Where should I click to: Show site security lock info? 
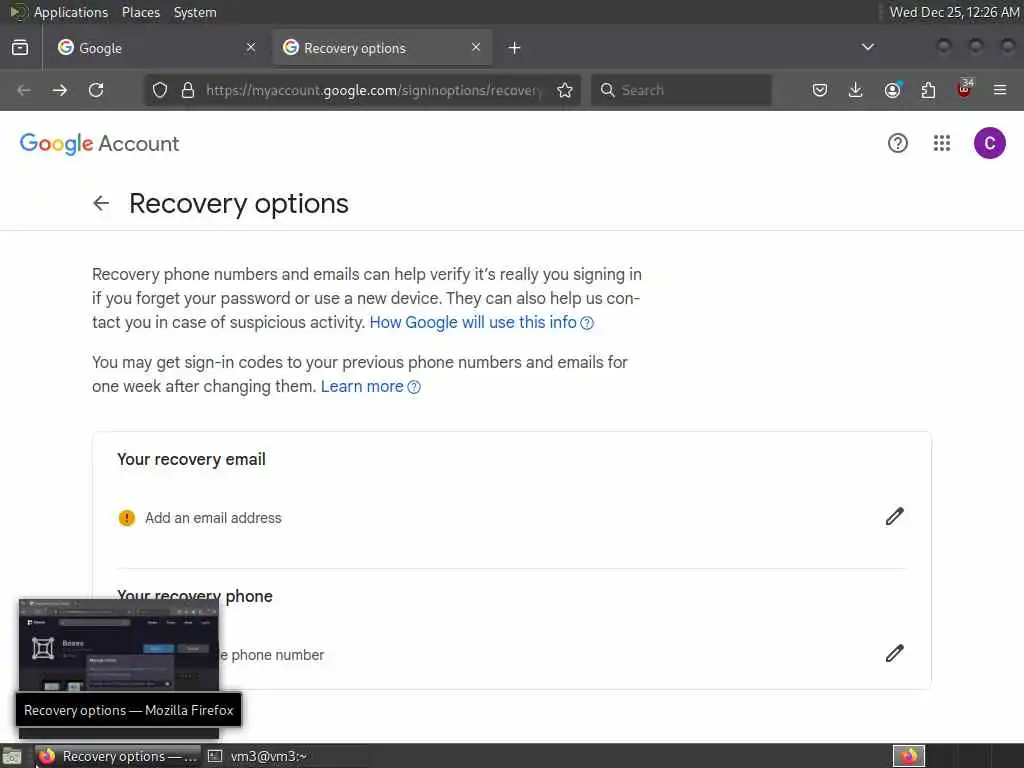[x=188, y=90]
